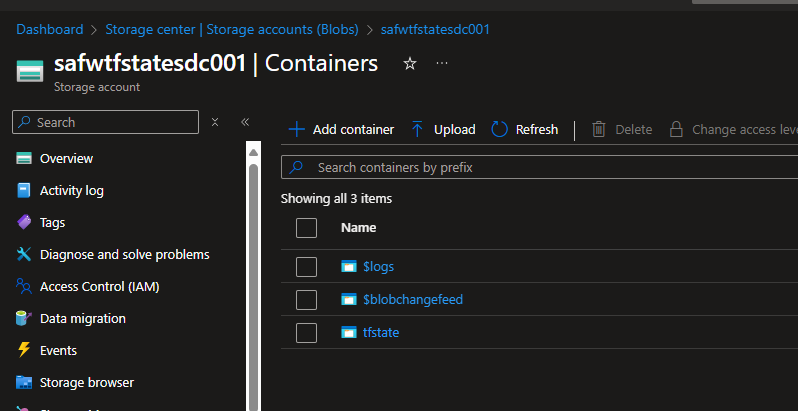Focus the Search containers by prefix field

pos(540,167)
